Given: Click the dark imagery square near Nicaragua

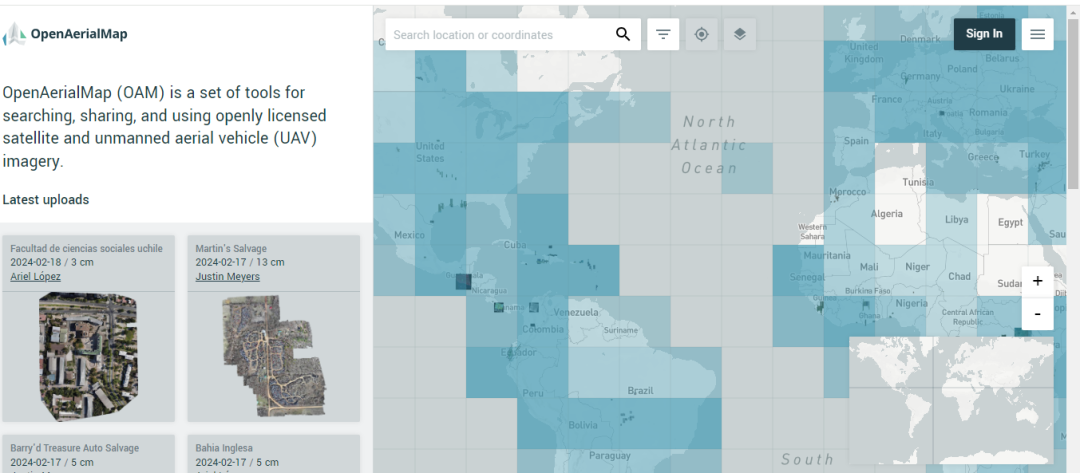Looking at the screenshot, I should pos(464,282).
